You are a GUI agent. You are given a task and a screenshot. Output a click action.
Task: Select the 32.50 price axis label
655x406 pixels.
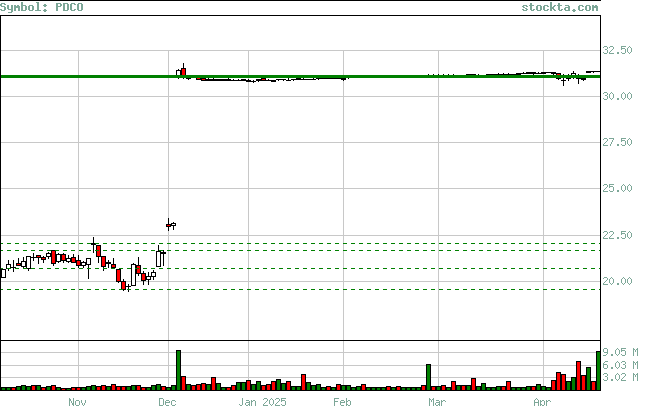[x=617, y=50]
